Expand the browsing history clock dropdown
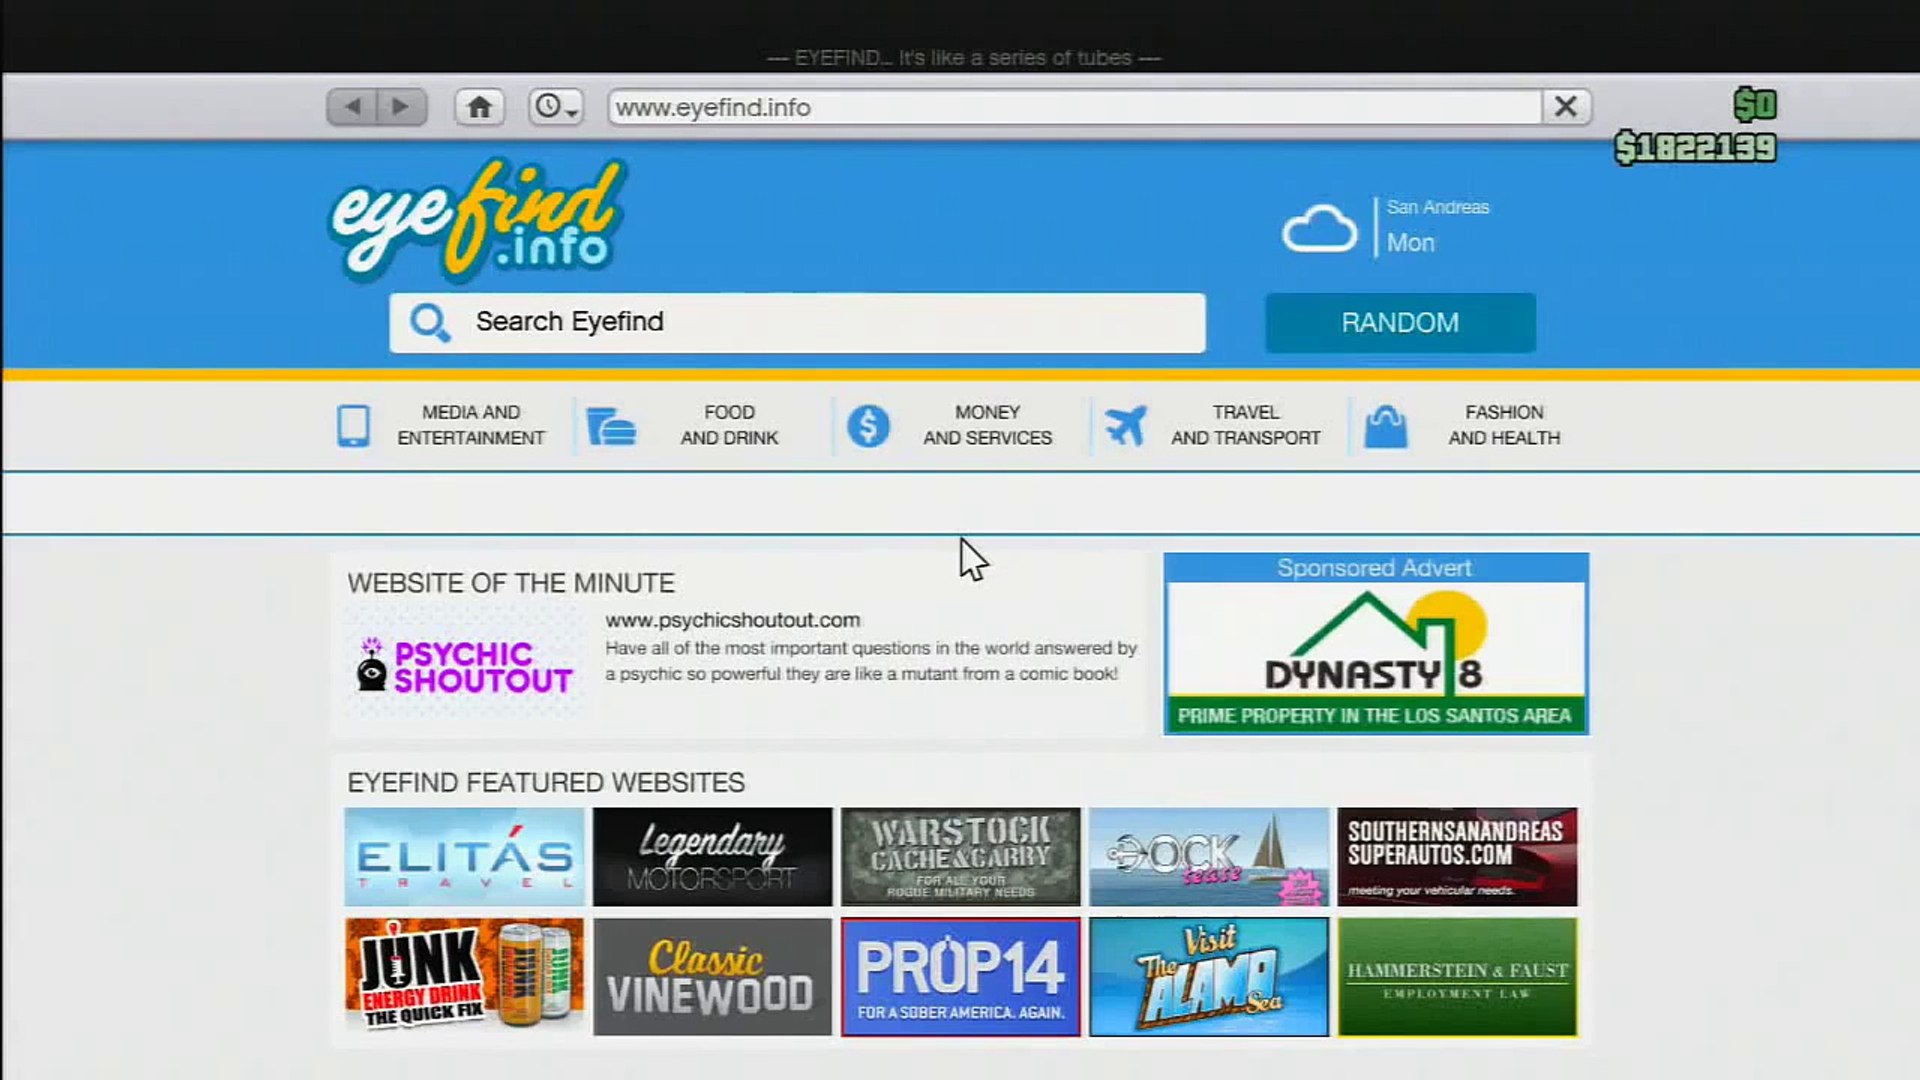The width and height of the screenshot is (1920, 1080). [556, 107]
